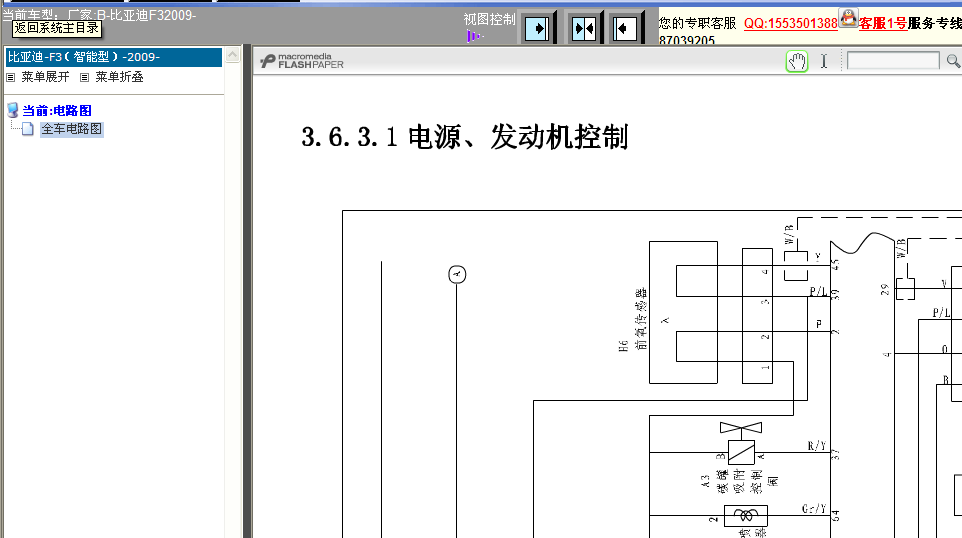The height and width of the screenshot is (538, 962).
Task: Click the computer icon beside 当前:电路图
Action: [x=12, y=110]
